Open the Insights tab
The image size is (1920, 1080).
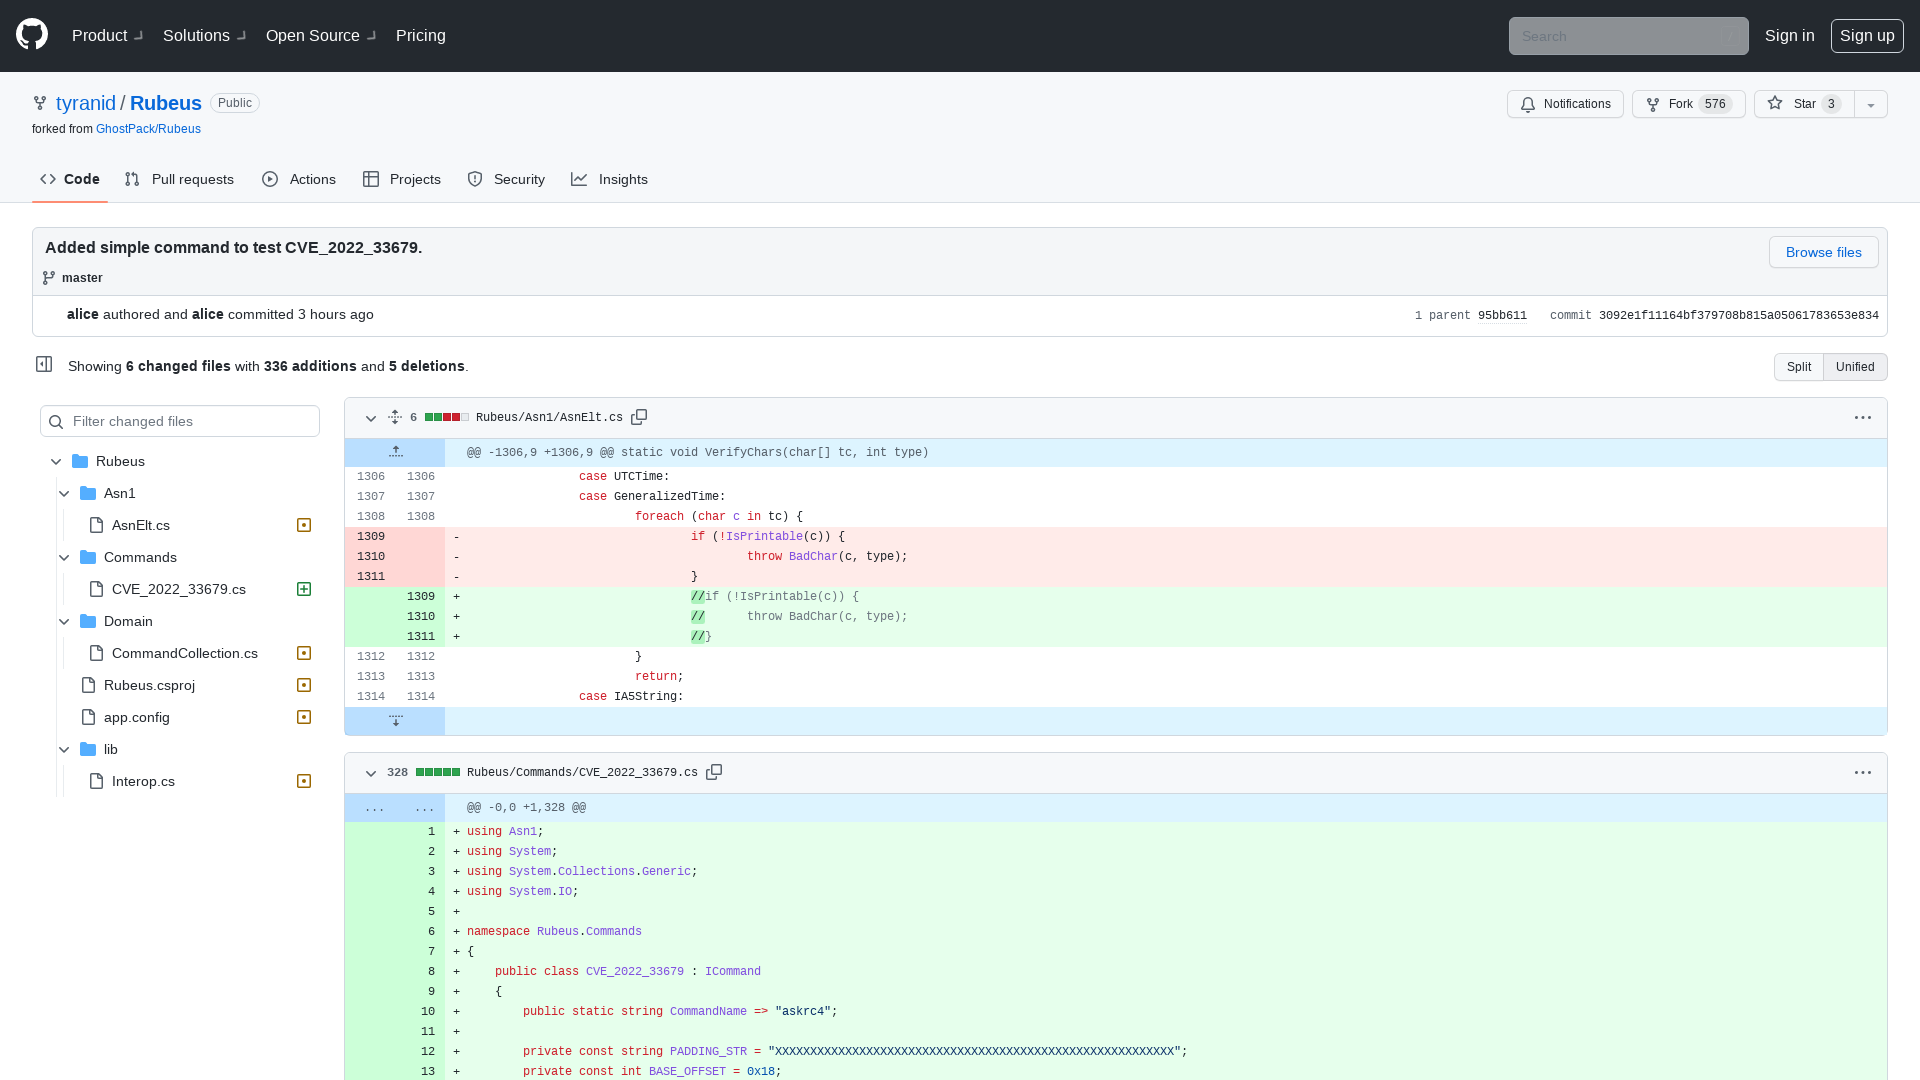coord(609,179)
